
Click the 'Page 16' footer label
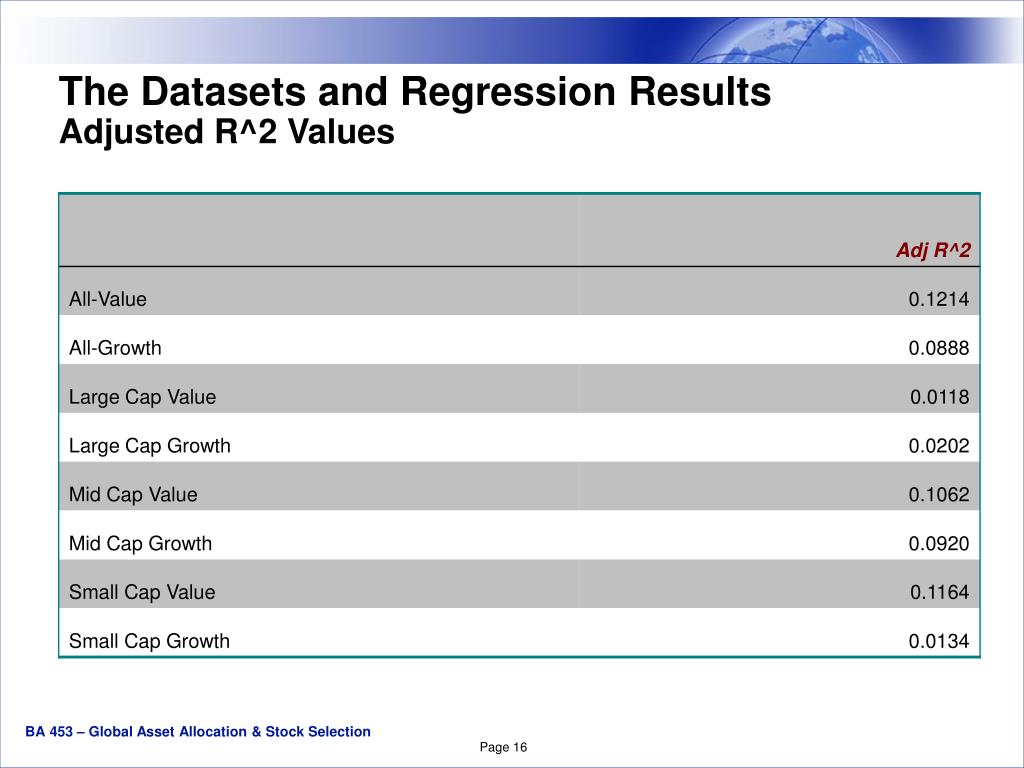503,747
